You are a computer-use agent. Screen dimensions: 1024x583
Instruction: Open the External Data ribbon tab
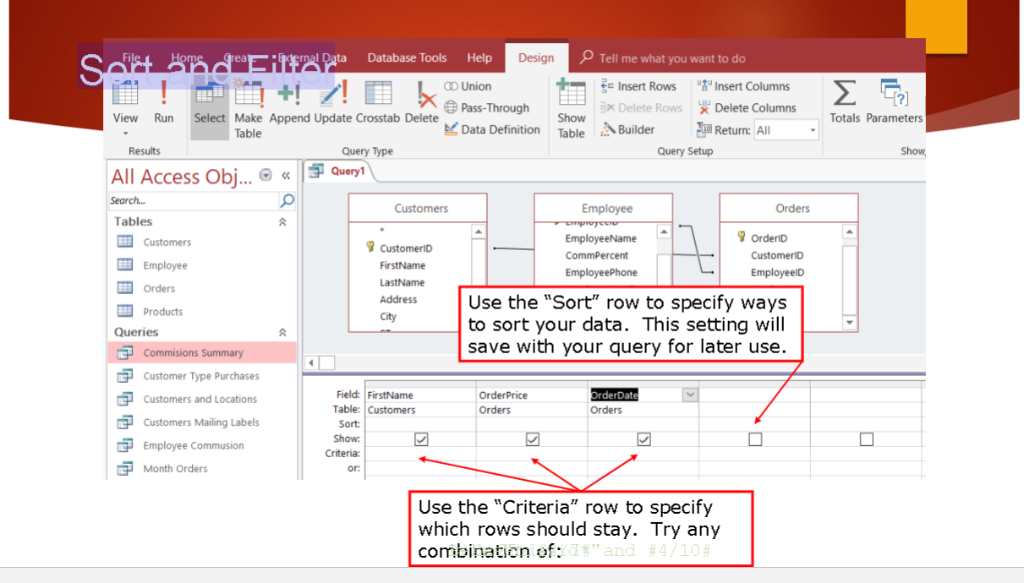312,57
